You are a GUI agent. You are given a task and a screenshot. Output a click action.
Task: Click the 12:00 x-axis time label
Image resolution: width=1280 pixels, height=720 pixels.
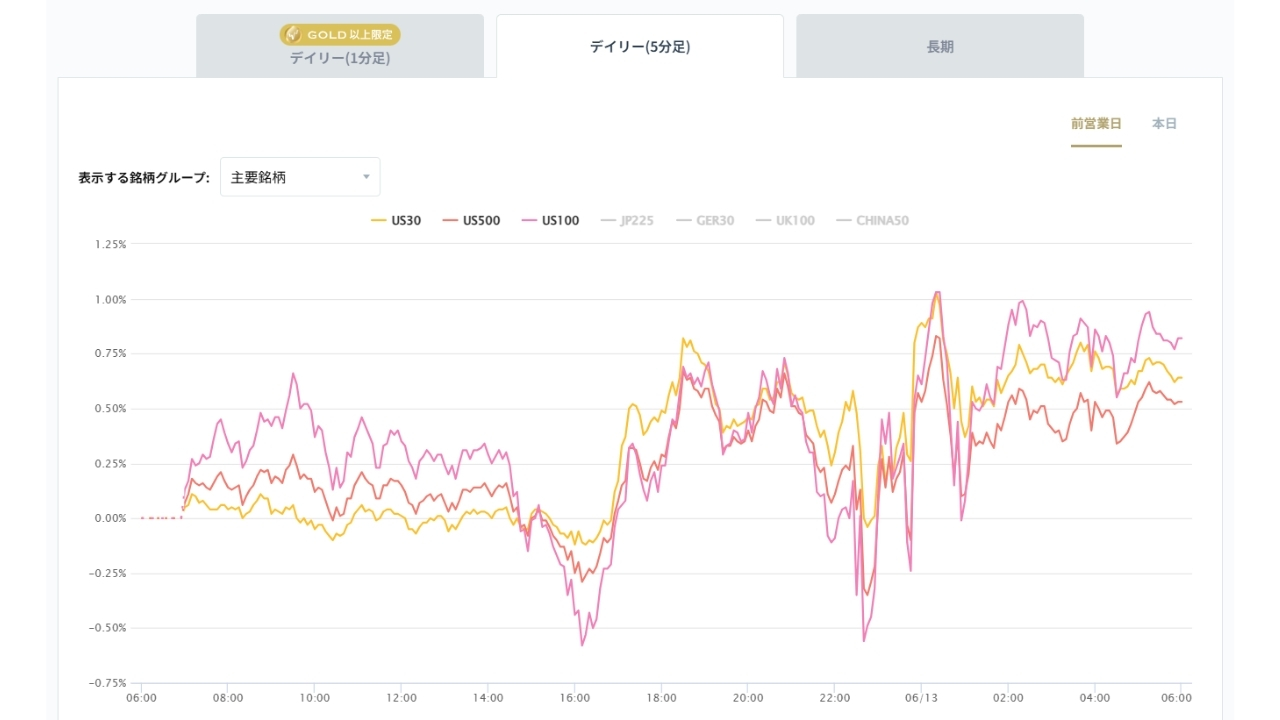pyautogui.click(x=401, y=697)
